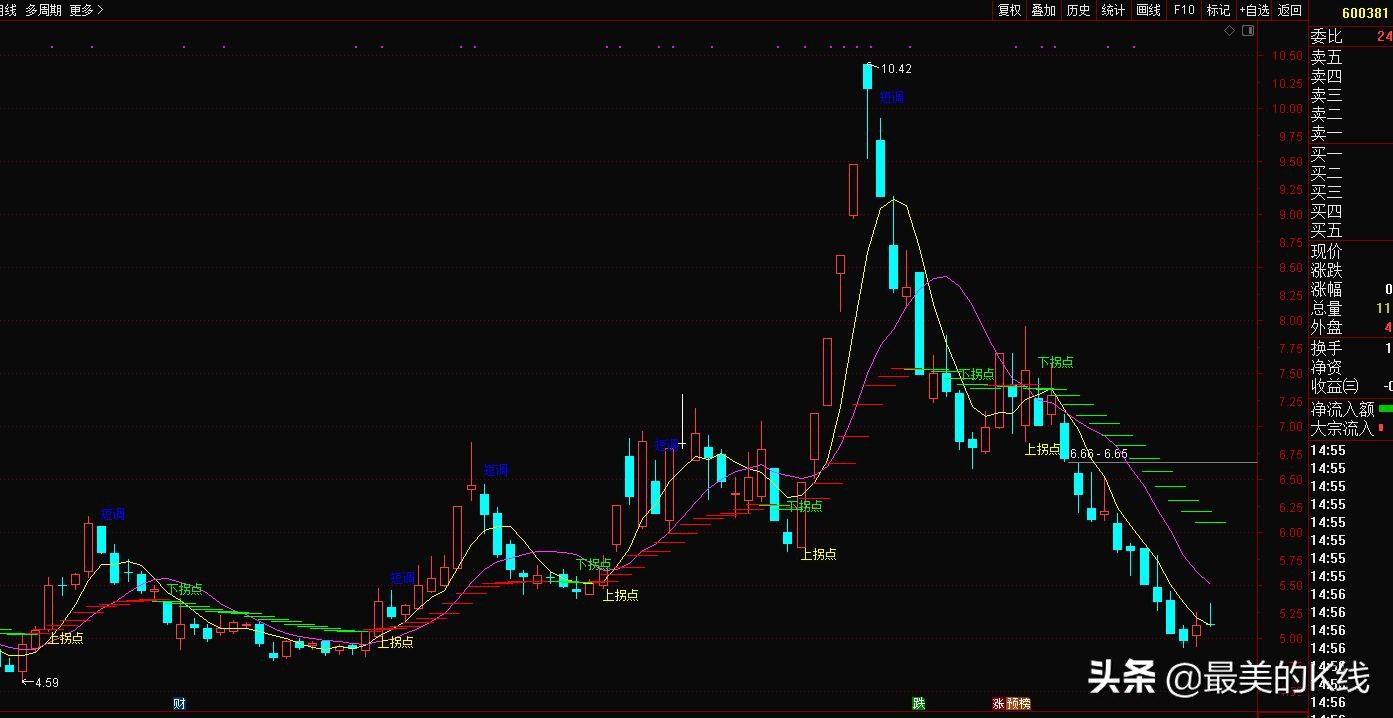
Task: Click stock code 600381 header
Action: tap(1366, 12)
